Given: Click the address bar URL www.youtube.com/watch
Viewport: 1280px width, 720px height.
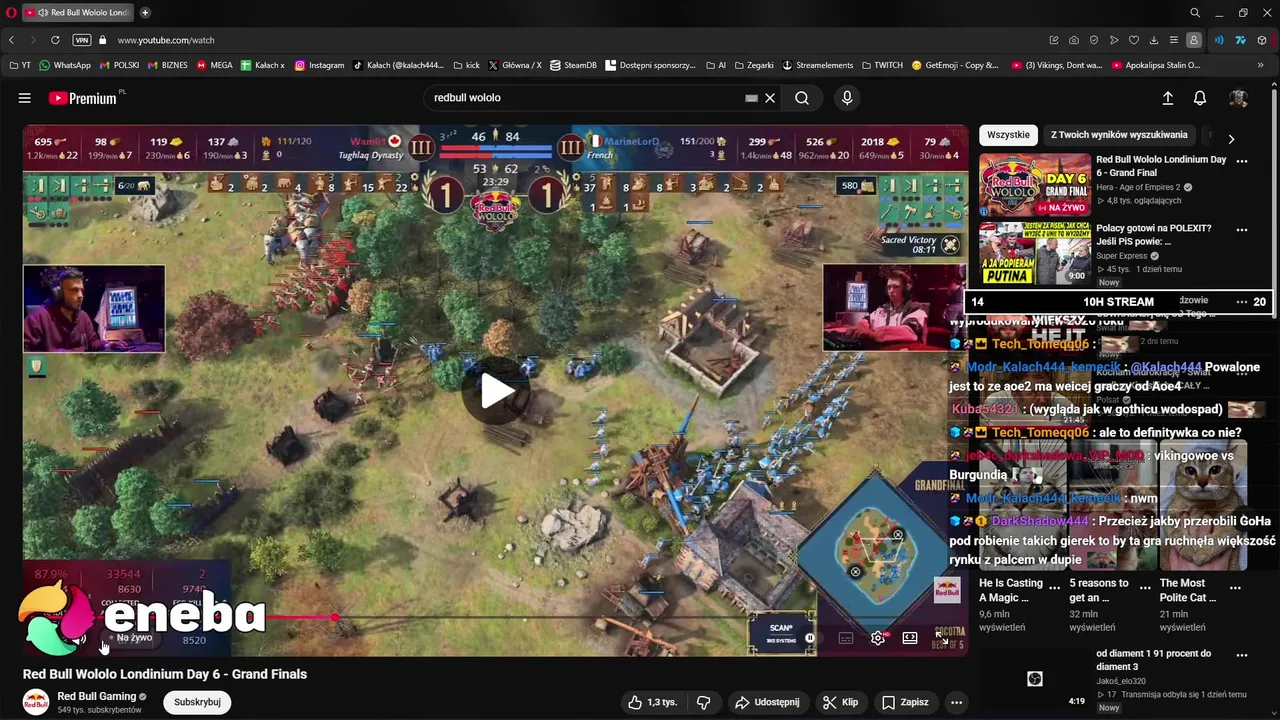Looking at the screenshot, I should (166, 40).
